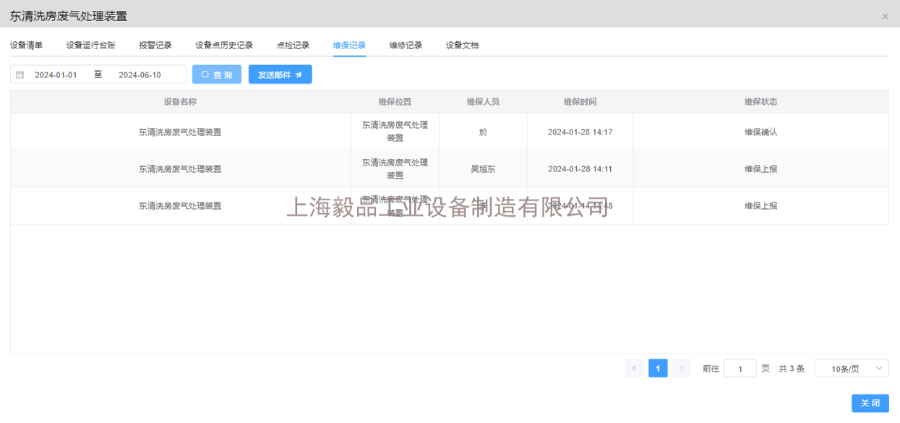Go to the 维修记录 tab

[405, 45]
